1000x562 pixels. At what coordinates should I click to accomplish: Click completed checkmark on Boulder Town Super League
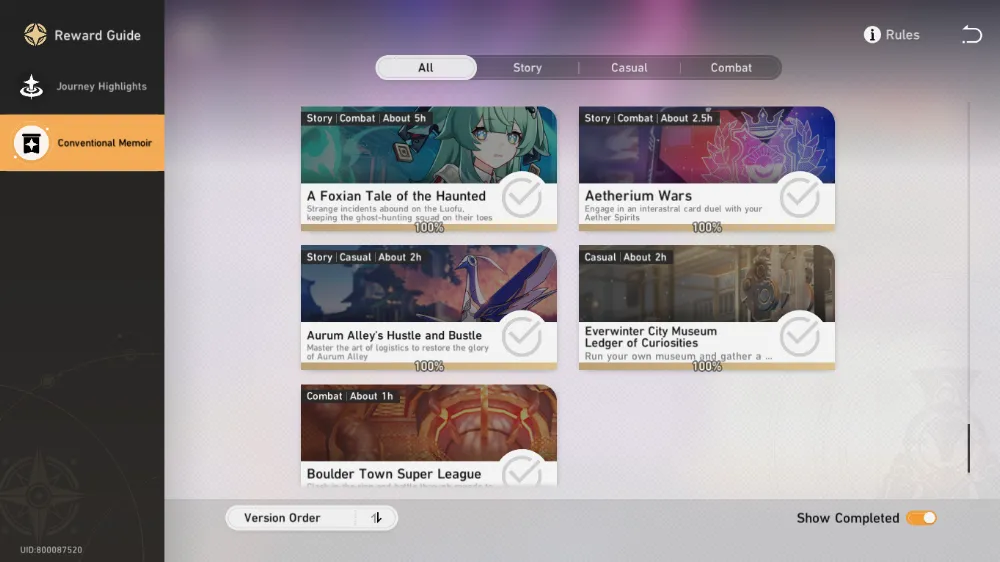click(522, 471)
